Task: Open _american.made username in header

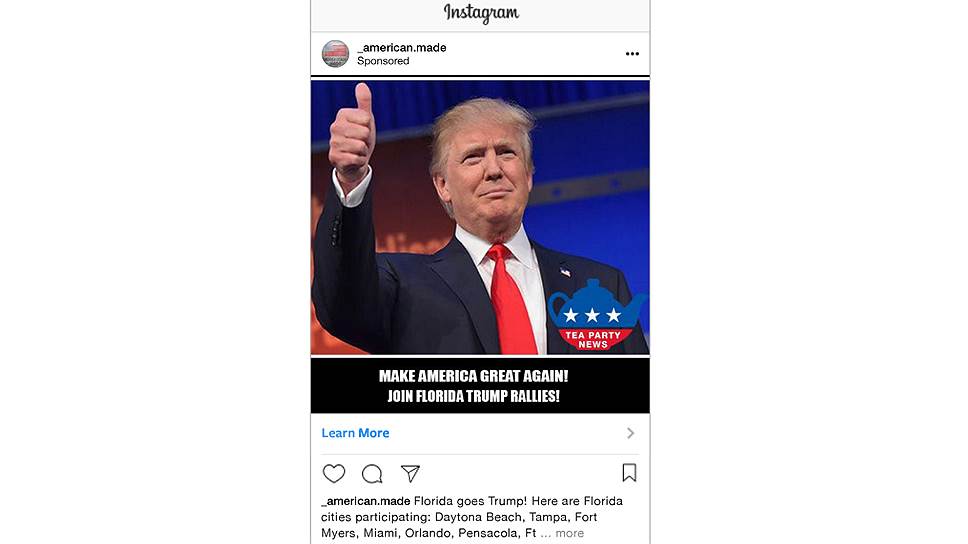Action: (402, 48)
